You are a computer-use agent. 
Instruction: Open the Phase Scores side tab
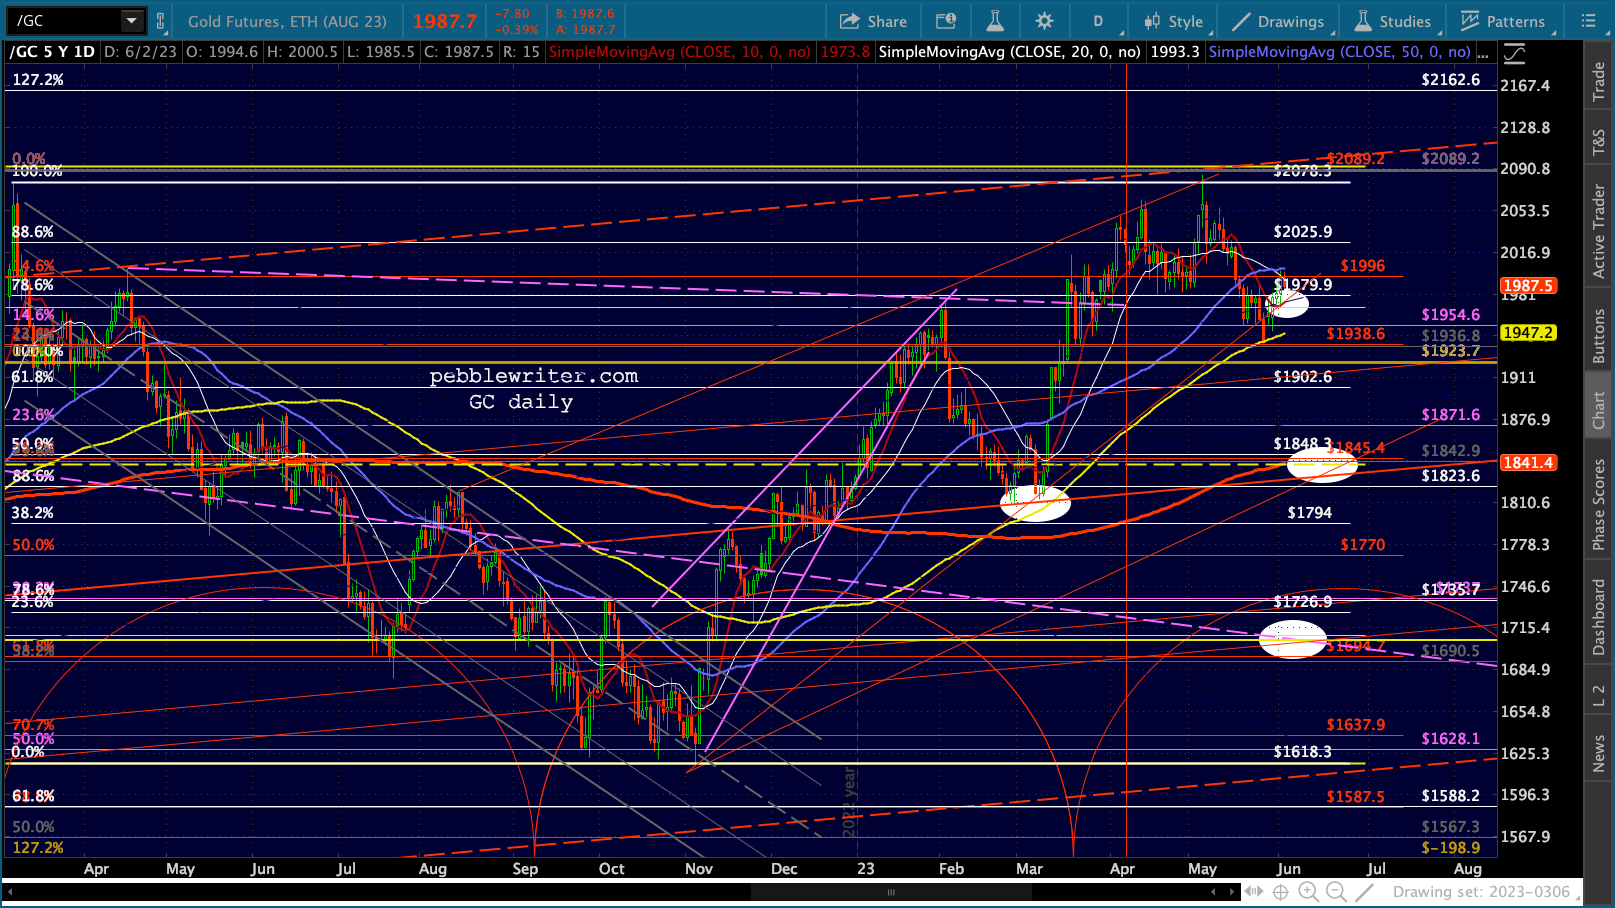(1598, 505)
